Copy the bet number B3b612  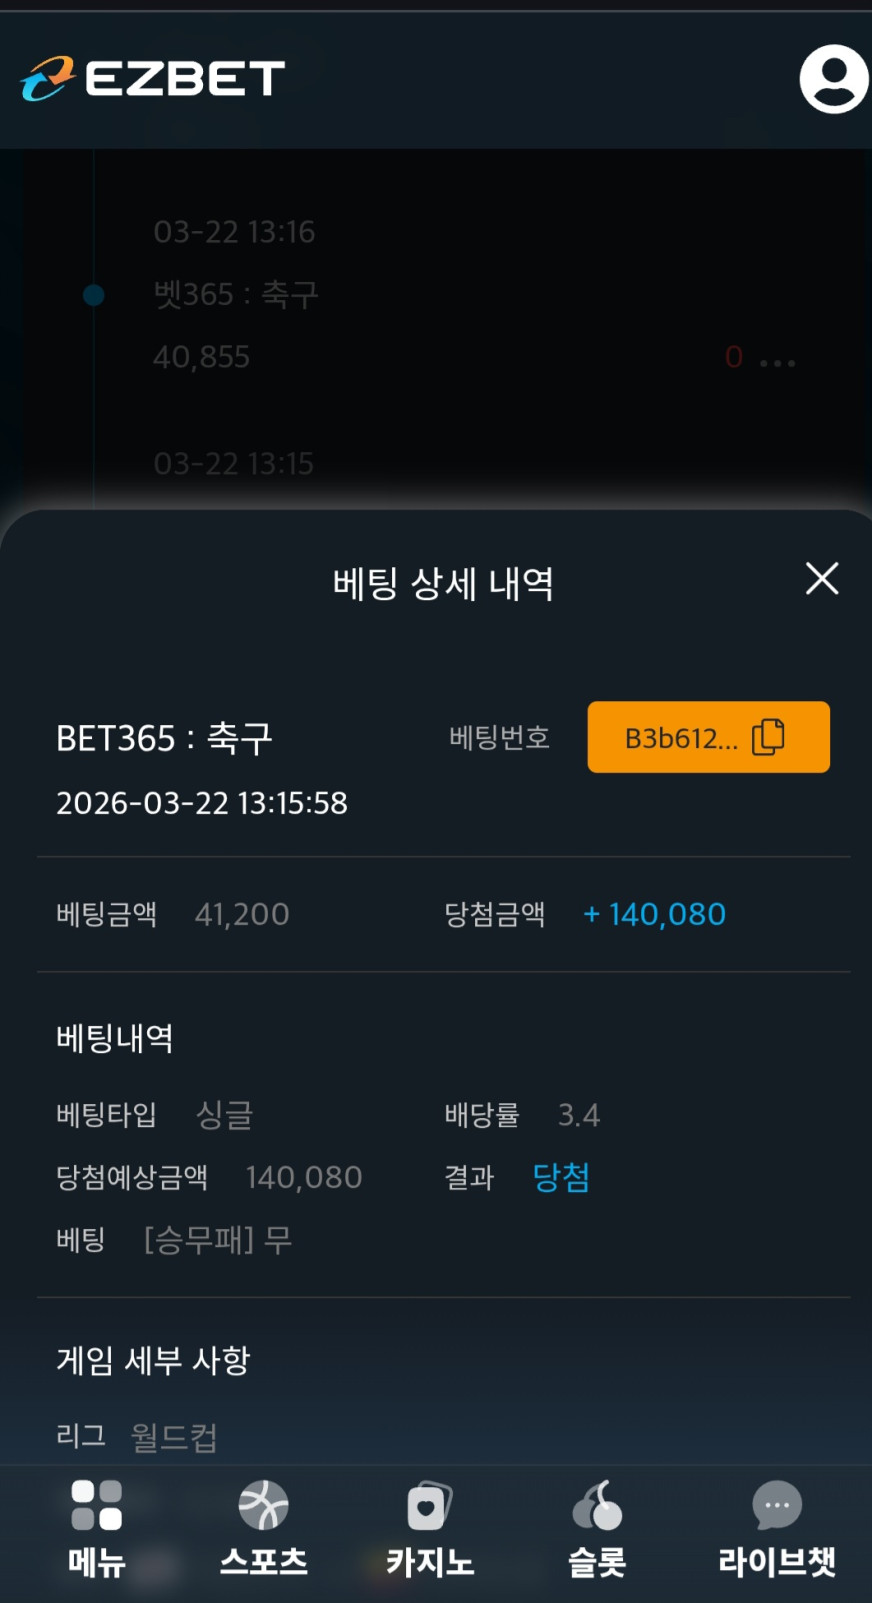[708, 738]
